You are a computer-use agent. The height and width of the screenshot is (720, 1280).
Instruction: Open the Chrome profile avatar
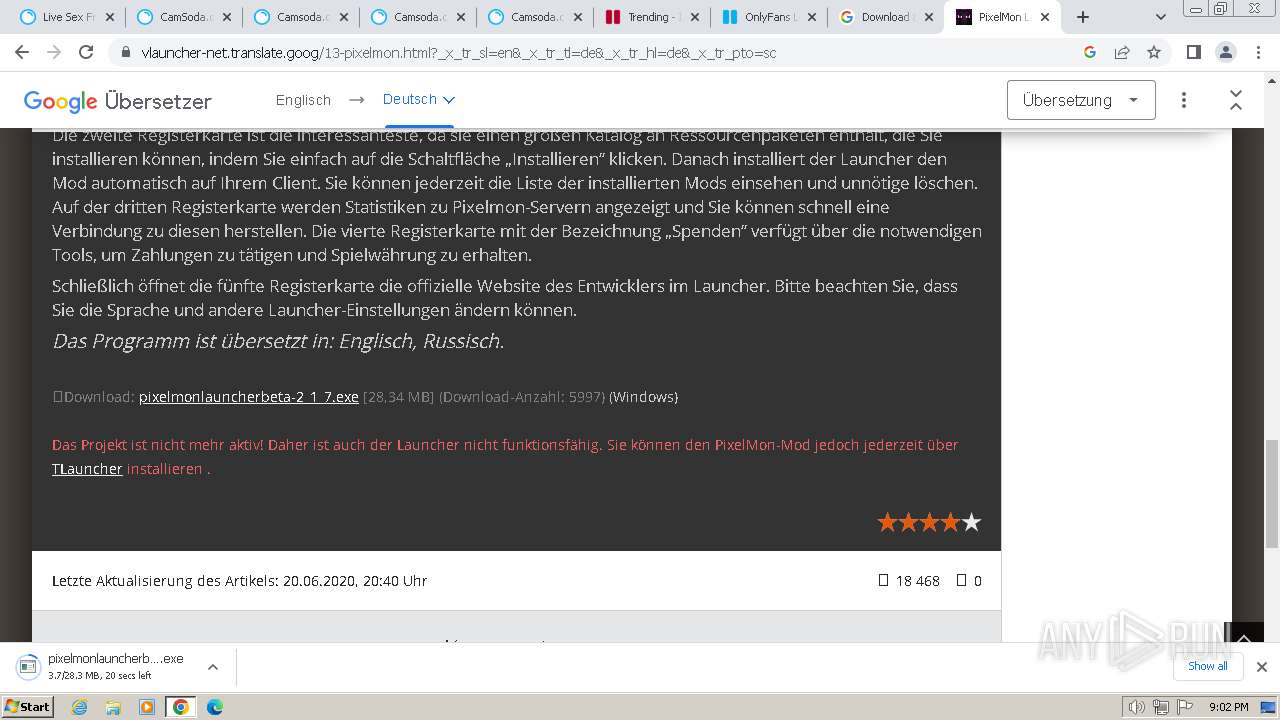pyautogui.click(x=1225, y=52)
